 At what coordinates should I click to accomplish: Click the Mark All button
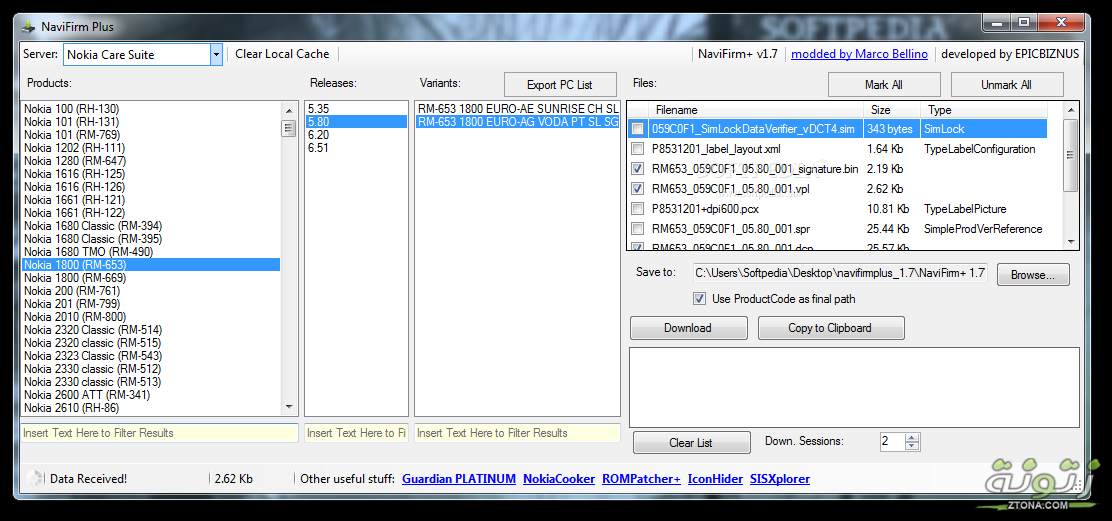coord(884,84)
